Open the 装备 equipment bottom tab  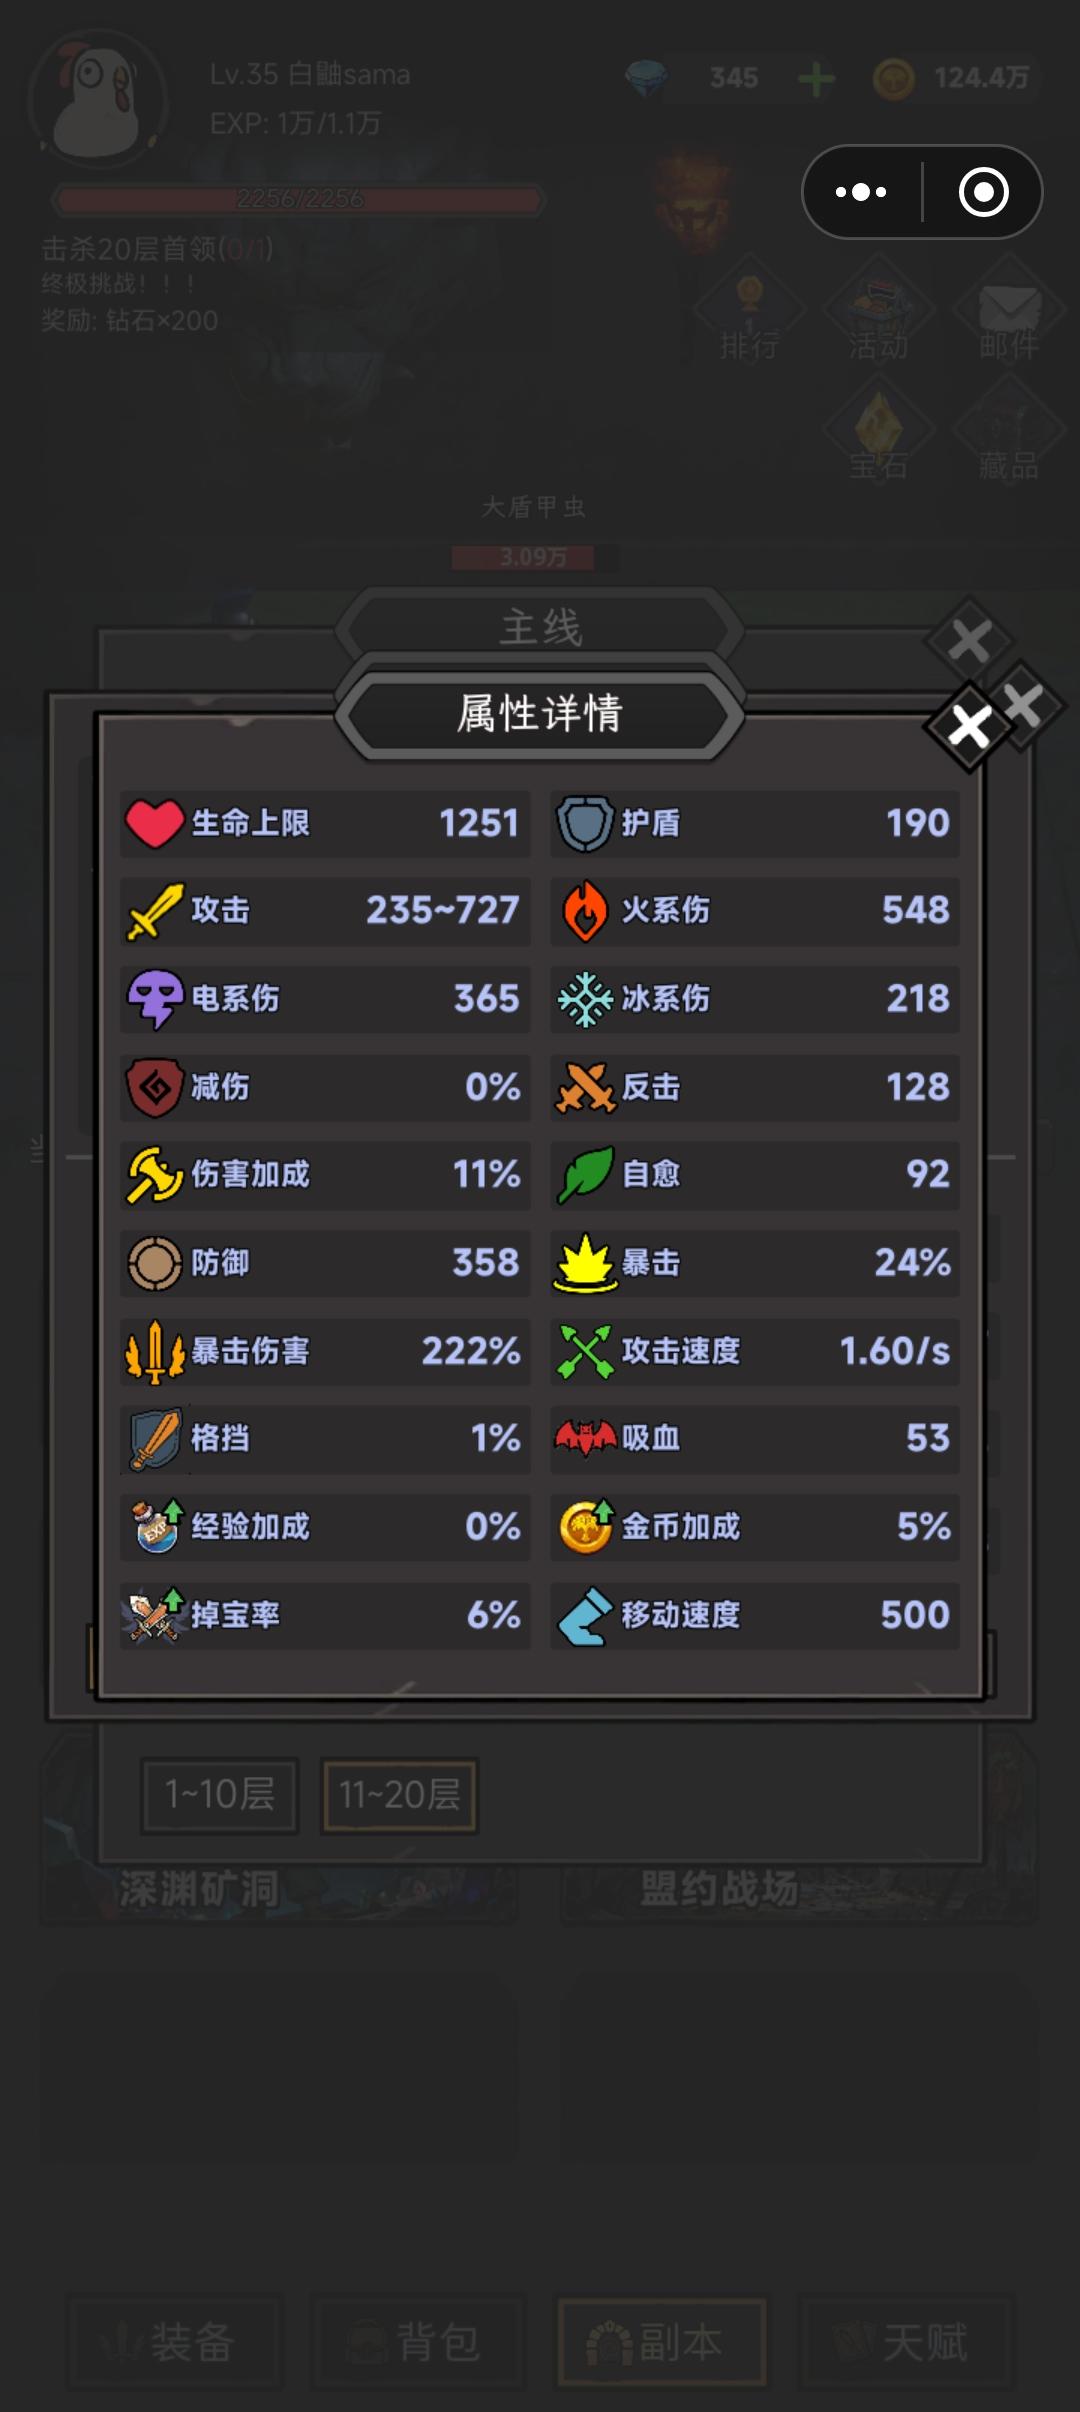pos(175,2342)
